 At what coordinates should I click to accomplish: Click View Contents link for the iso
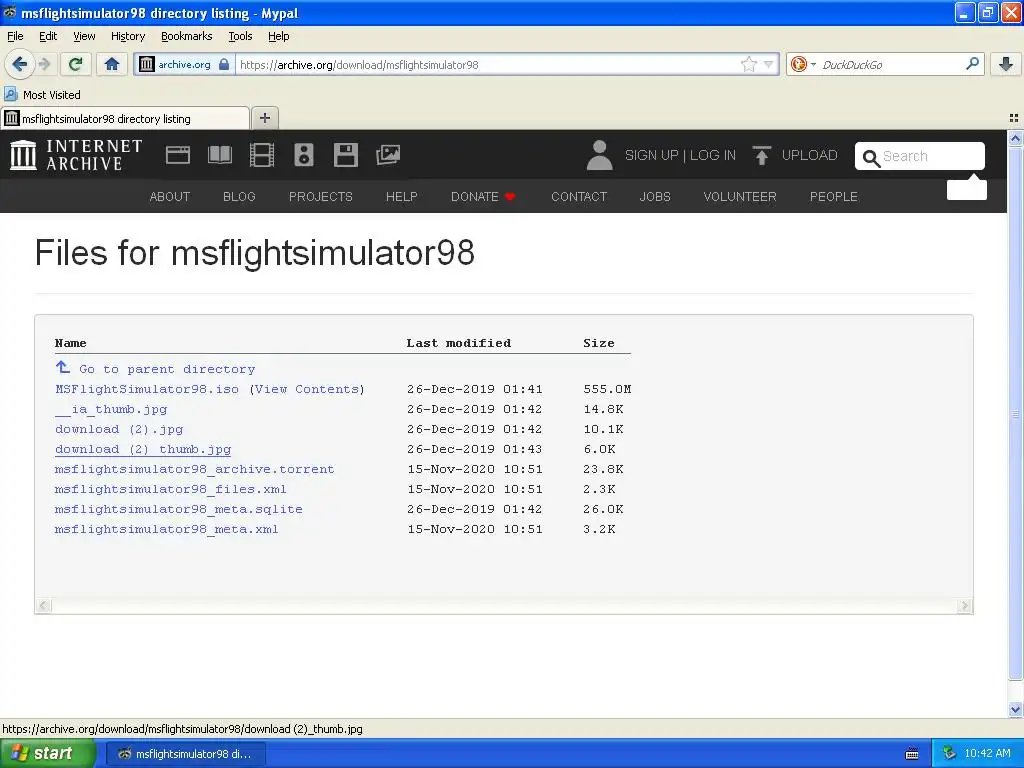(x=307, y=389)
